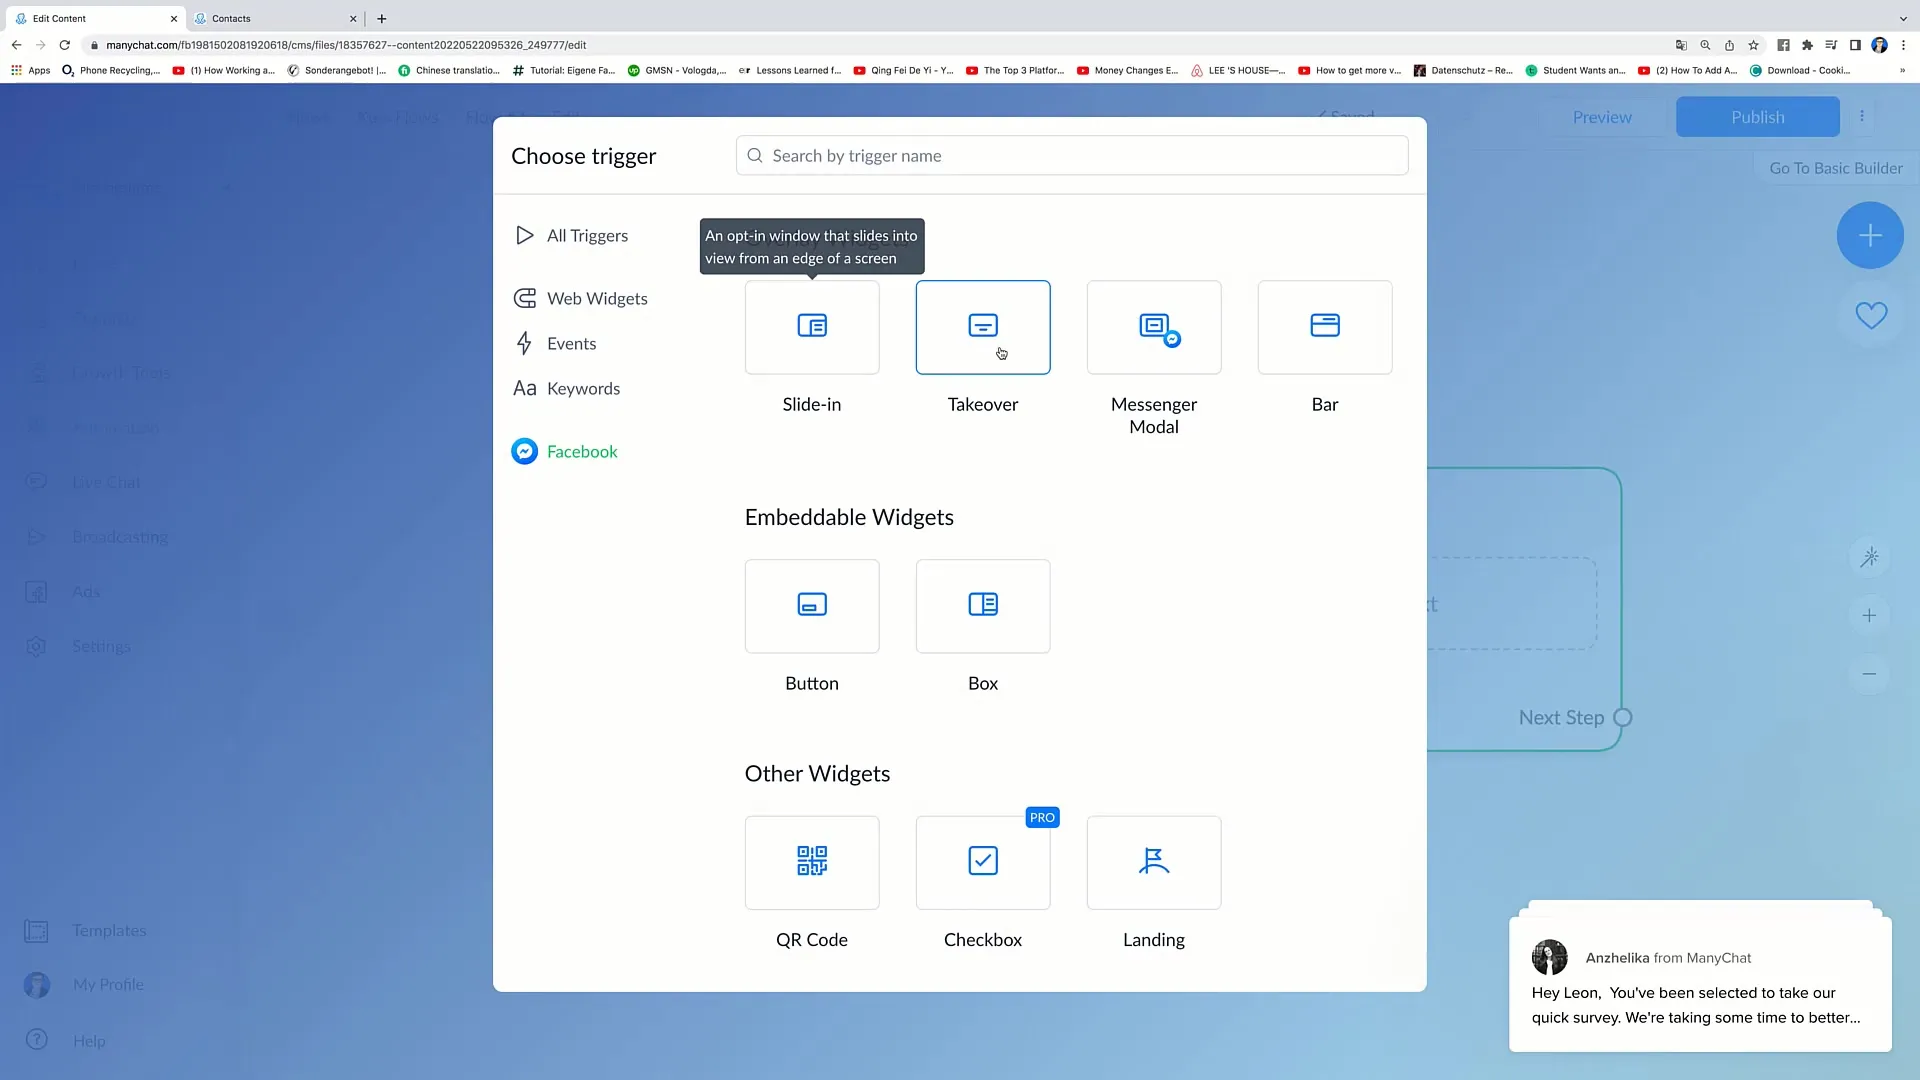This screenshot has height=1080, width=1920.
Task: Click the blue plus add button
Action: tap(1870, 236)
